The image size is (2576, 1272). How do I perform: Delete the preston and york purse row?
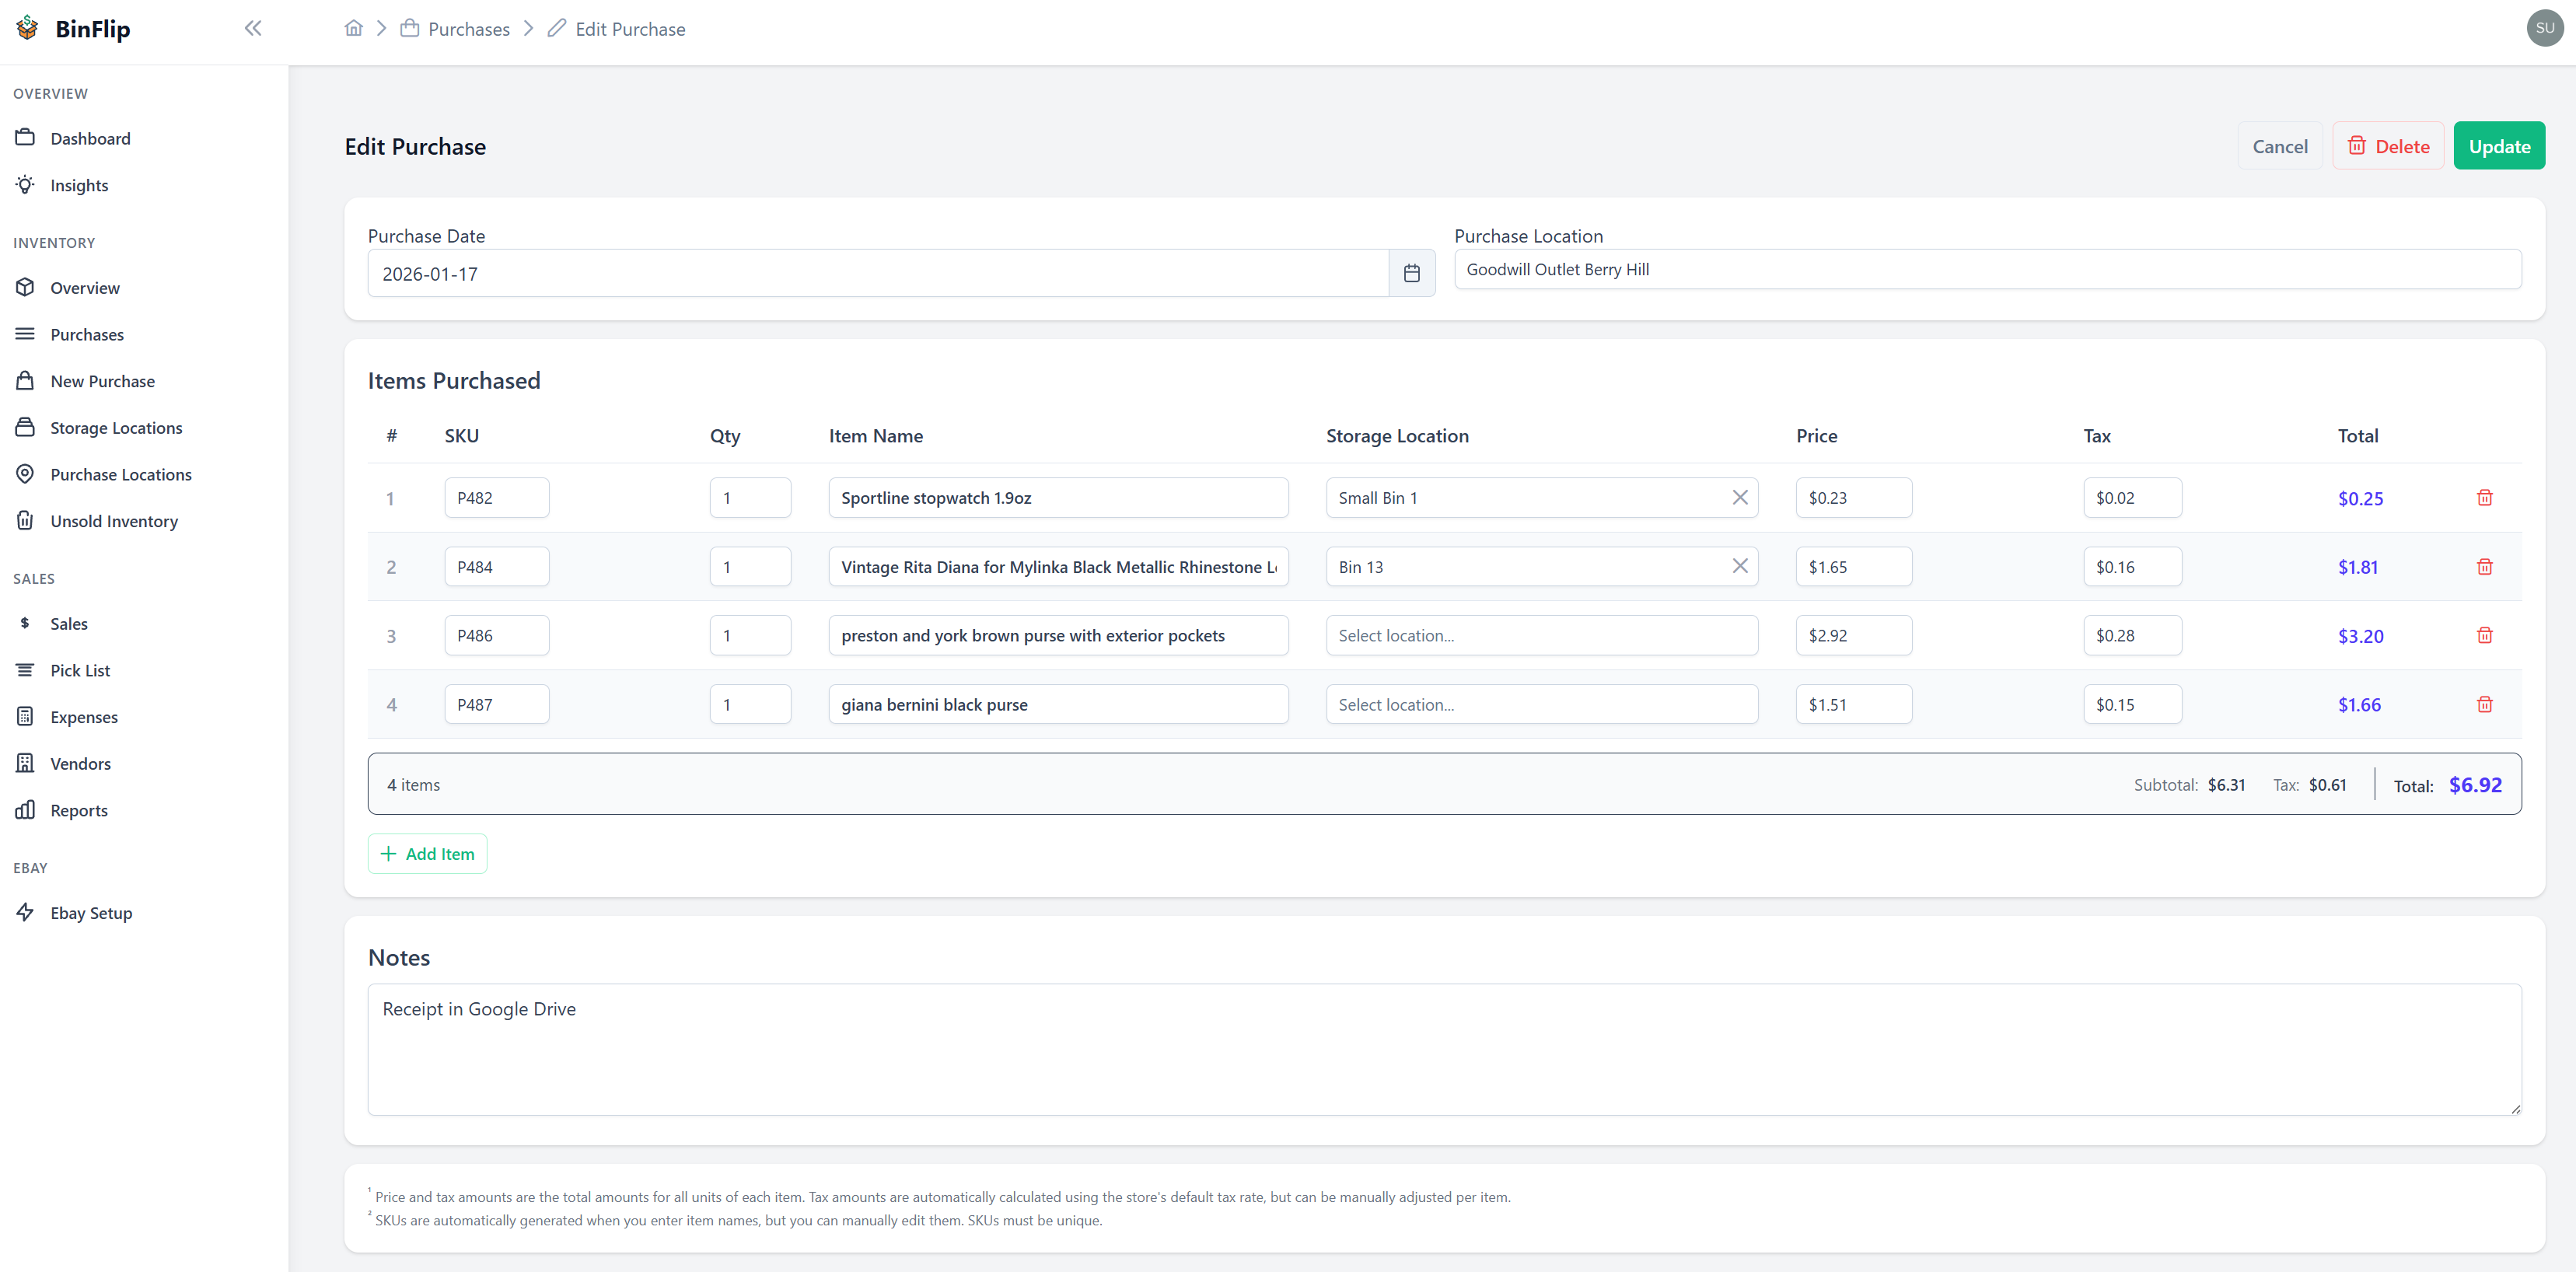pos(2484,635)
